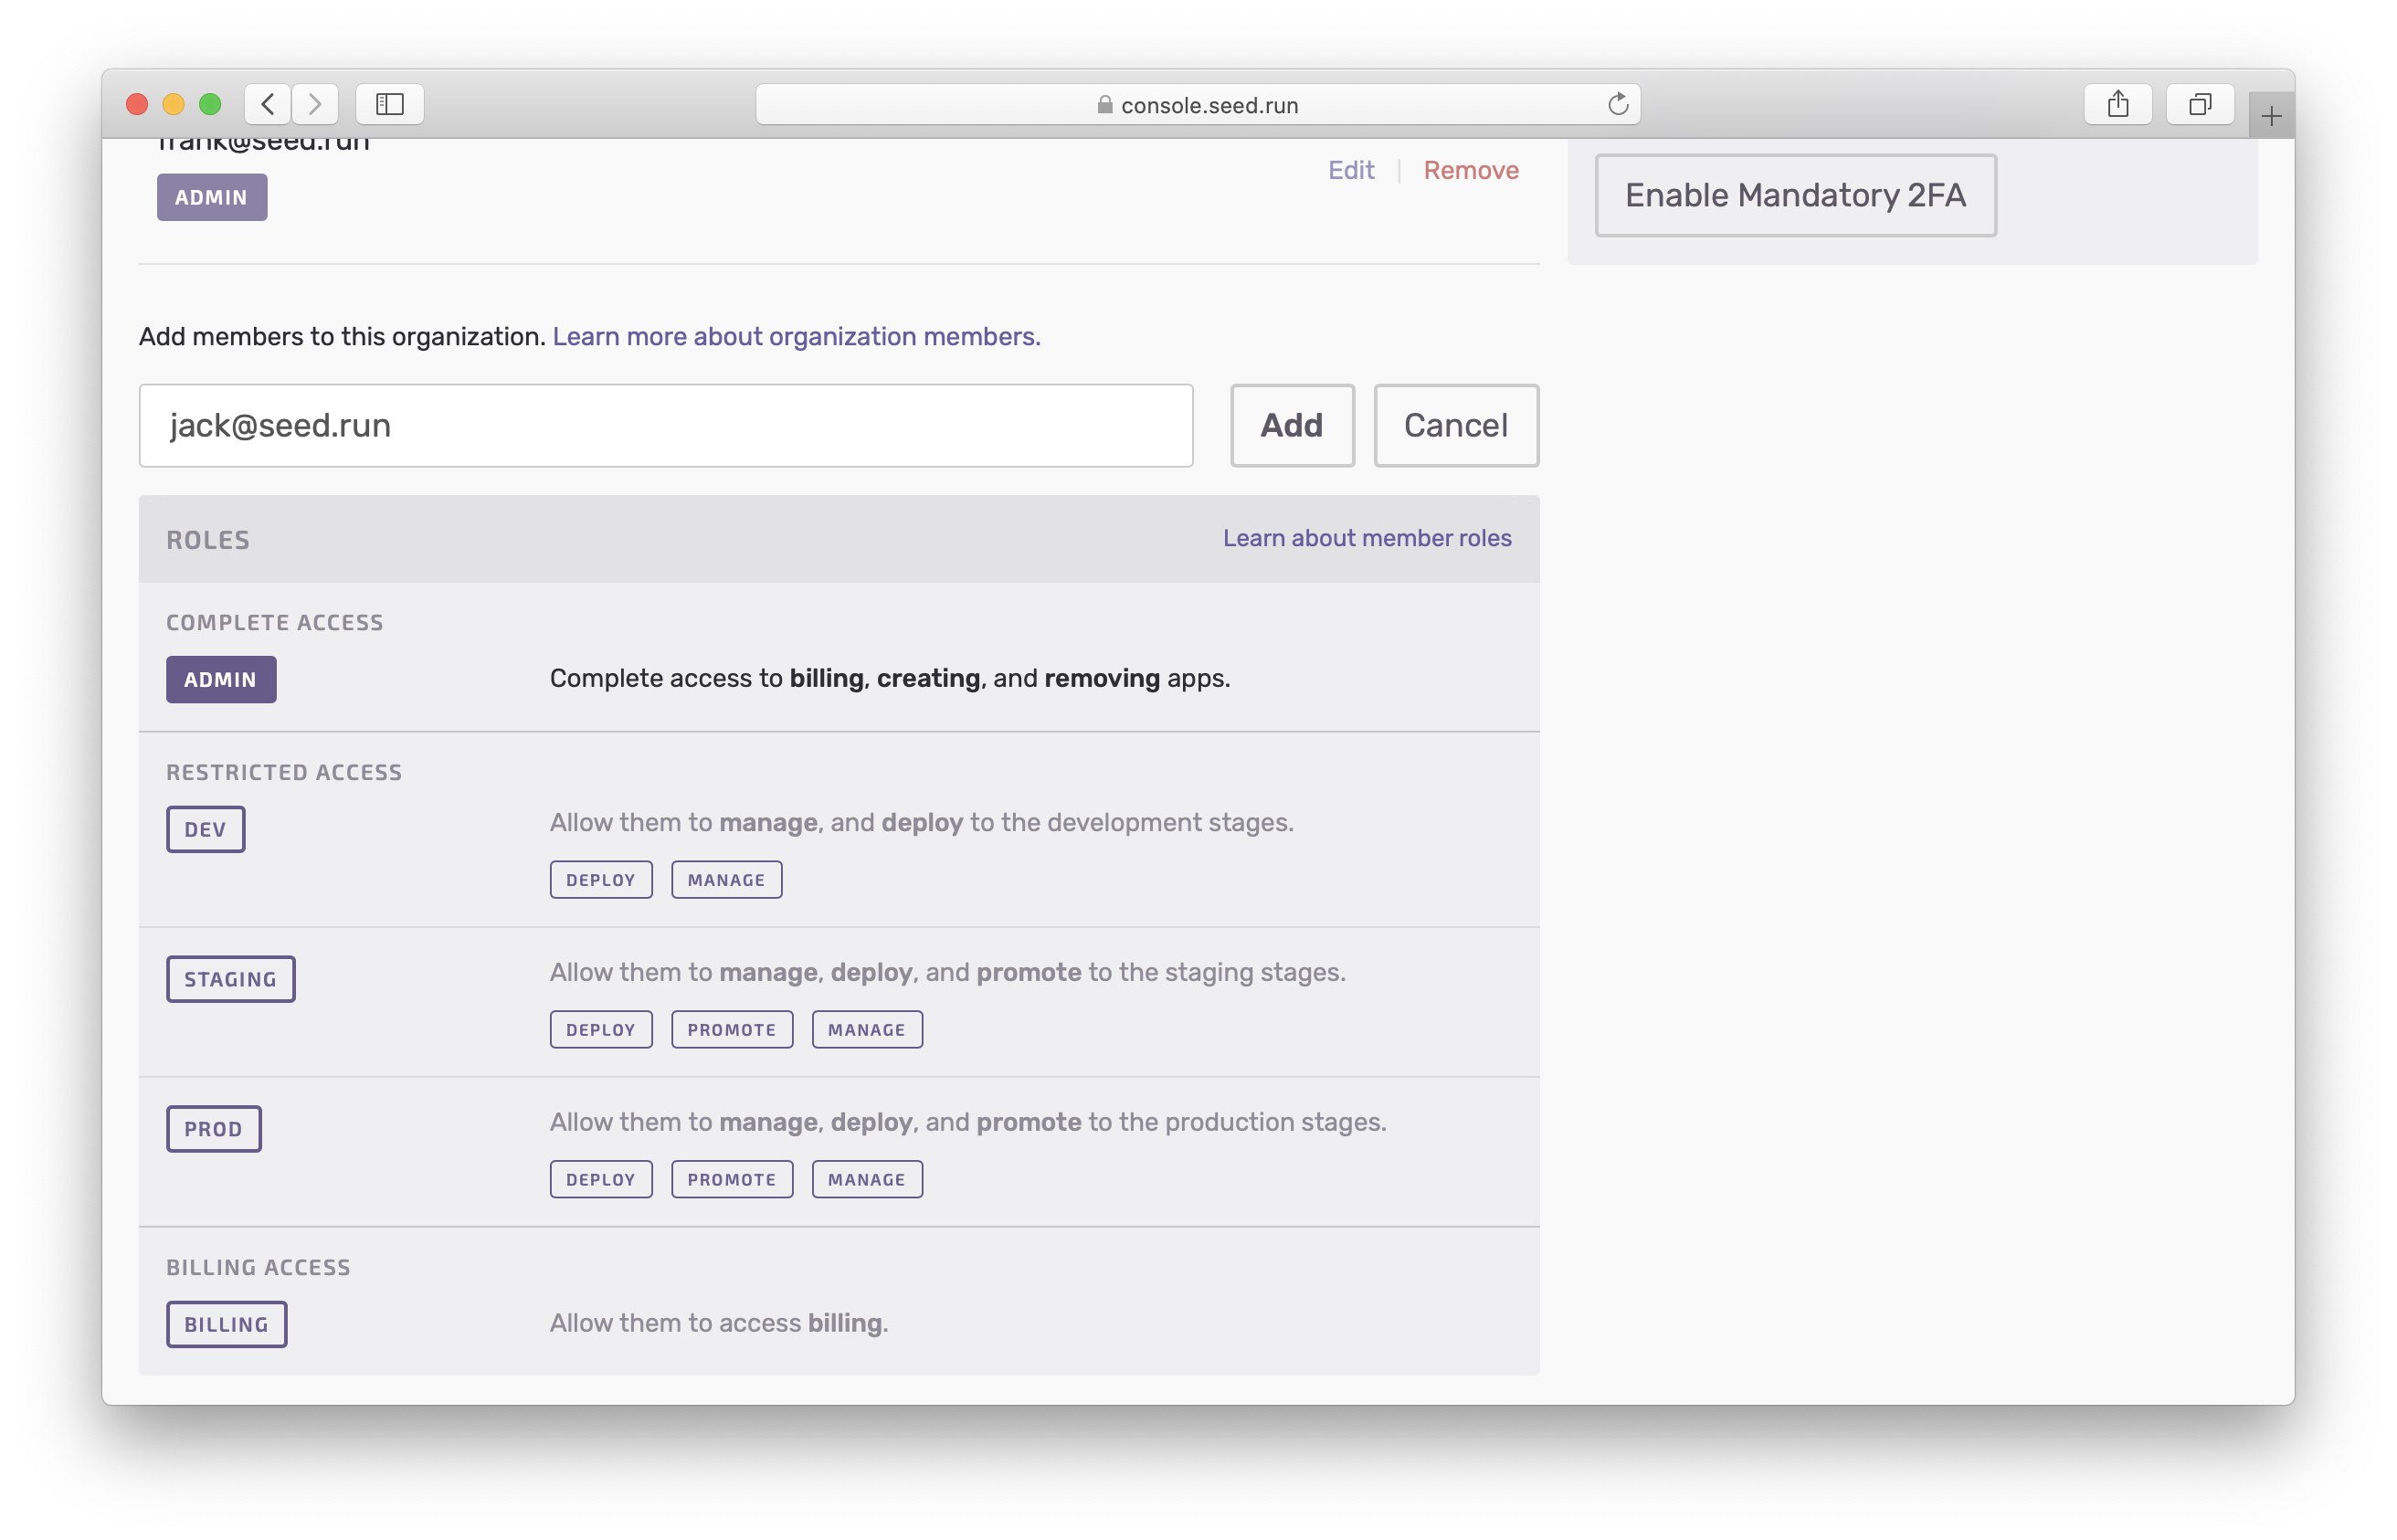The height and width of the screenshot is (1540, 2397).
Task: Go back with Safari's back arrow
Action: pyautogui.click(x=267, y=104)
